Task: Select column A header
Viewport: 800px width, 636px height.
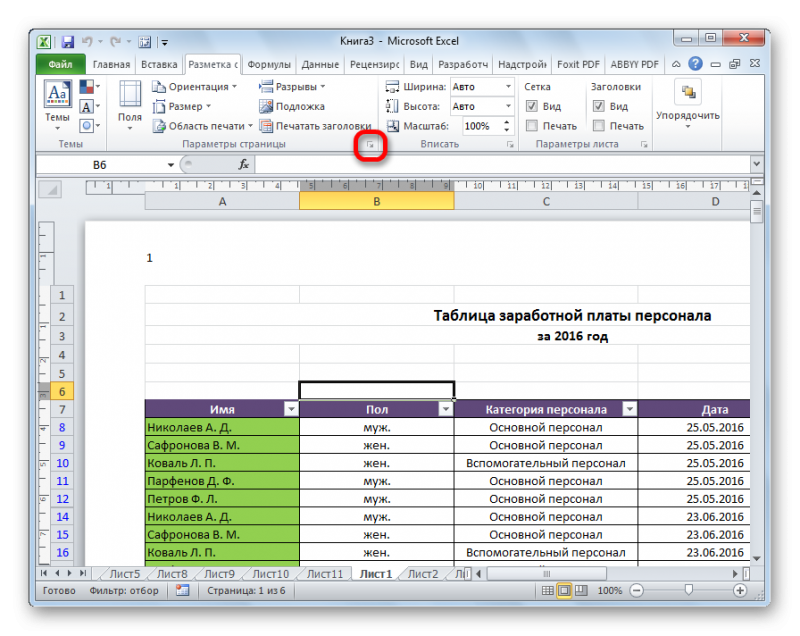Action: pos(222,202)
